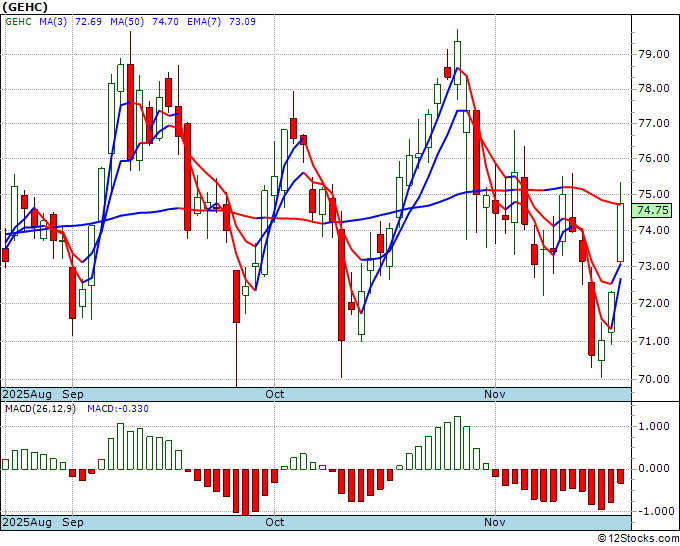Click the (GEHC) chart title
Image resolution: width=680 pixels, height=546 pixels.
pyautogui.click(x=25, y=7)
